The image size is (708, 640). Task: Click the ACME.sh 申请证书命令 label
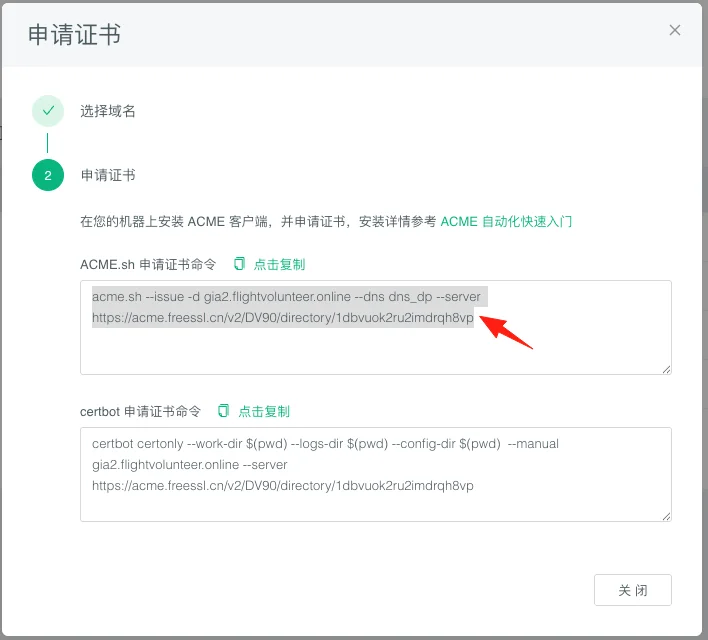point(148,264)
